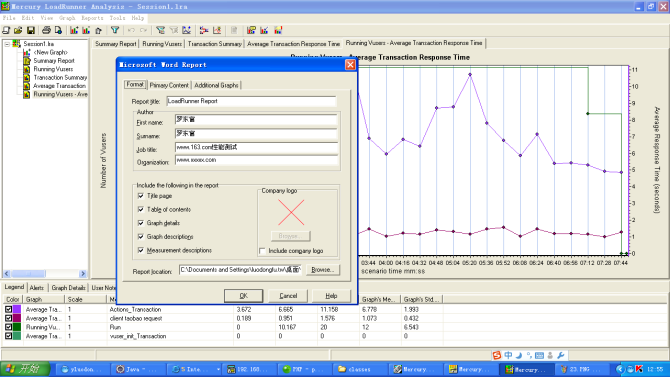Open the Reports menu
670x377 pixels.
click(92, 18)
